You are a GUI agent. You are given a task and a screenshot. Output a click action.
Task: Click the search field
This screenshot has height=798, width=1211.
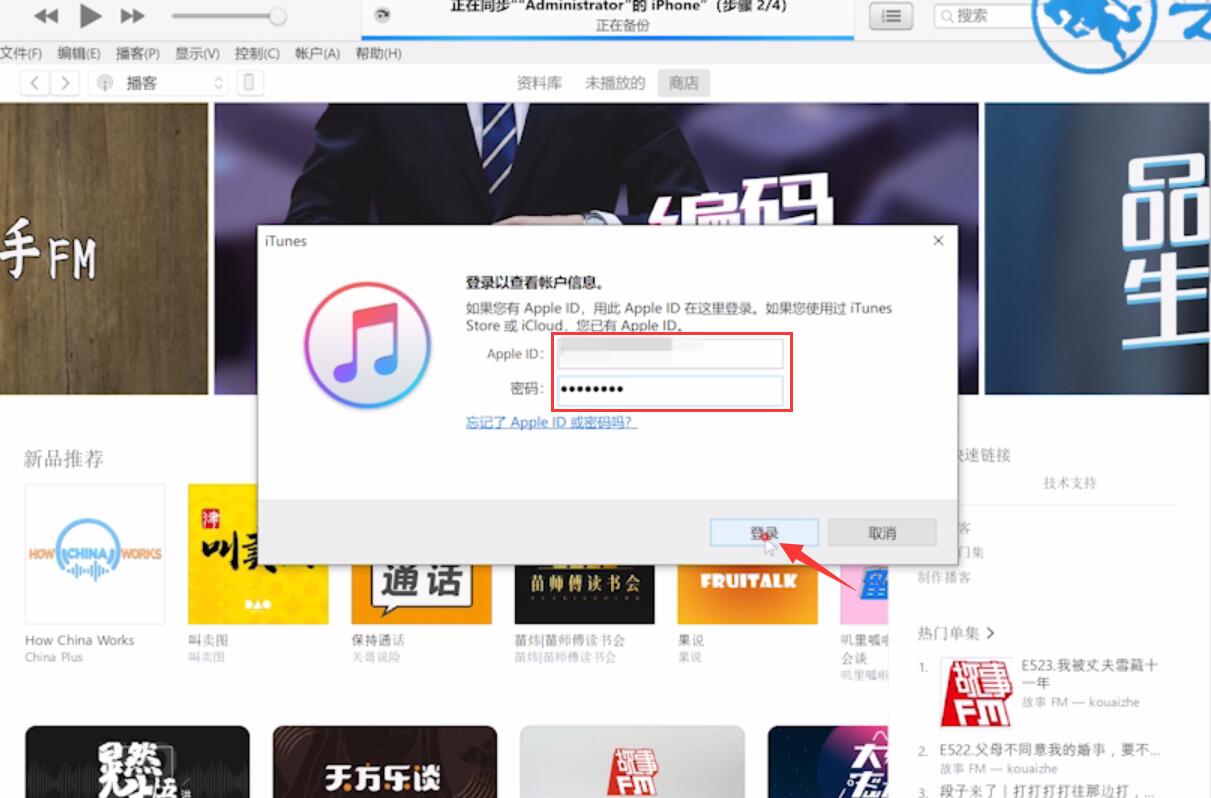[985, 15]
